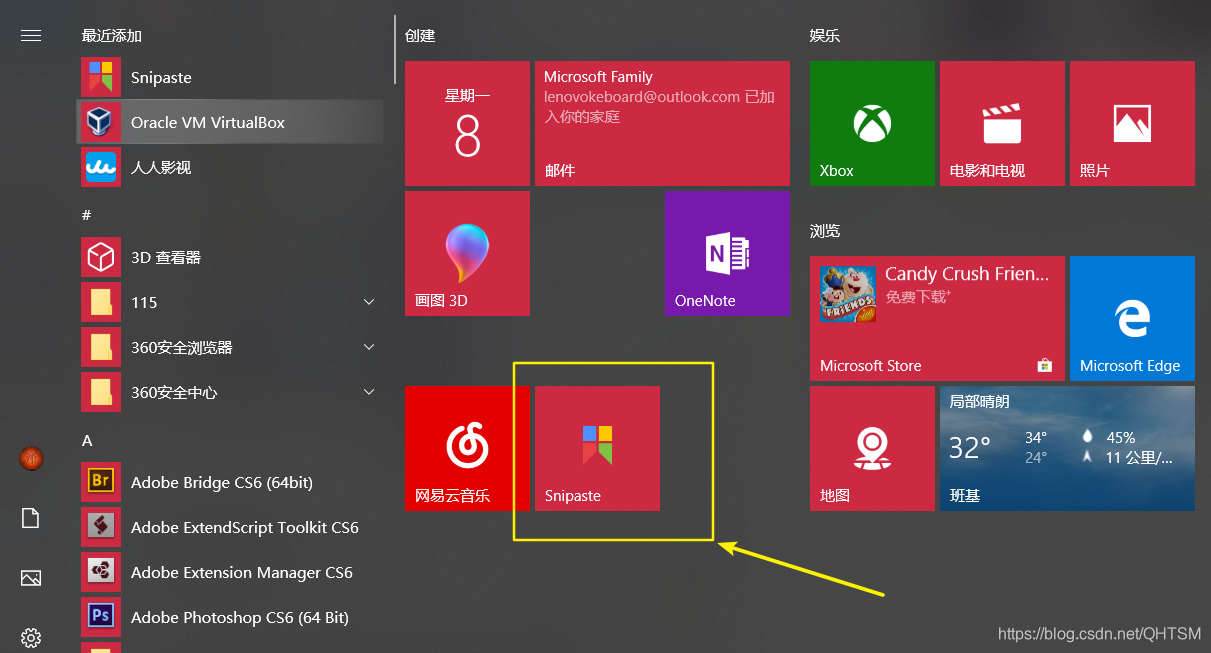Image resolution: width=1211 pixels, height=653 pixels.
Task: Open the hamburger menu at top left
Action: tap(31, 35)
